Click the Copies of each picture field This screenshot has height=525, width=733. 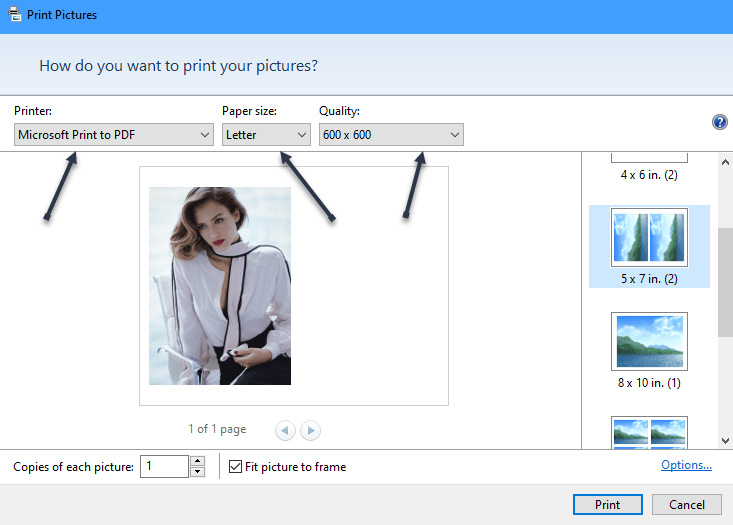coord(164,466)
